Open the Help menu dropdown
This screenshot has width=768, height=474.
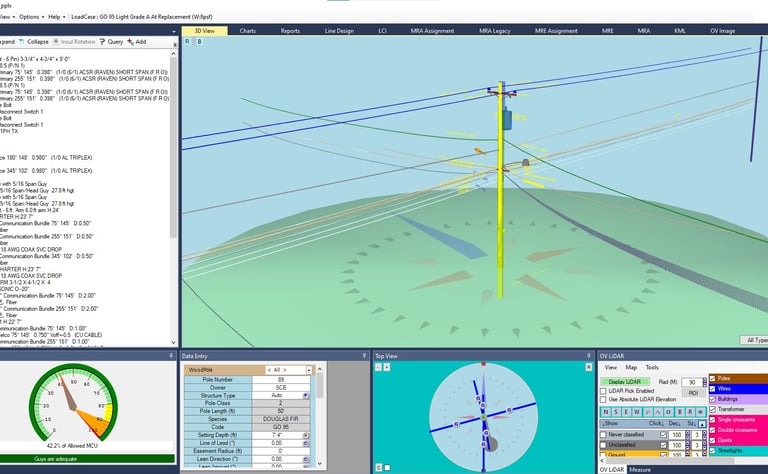tap(57, 17)
